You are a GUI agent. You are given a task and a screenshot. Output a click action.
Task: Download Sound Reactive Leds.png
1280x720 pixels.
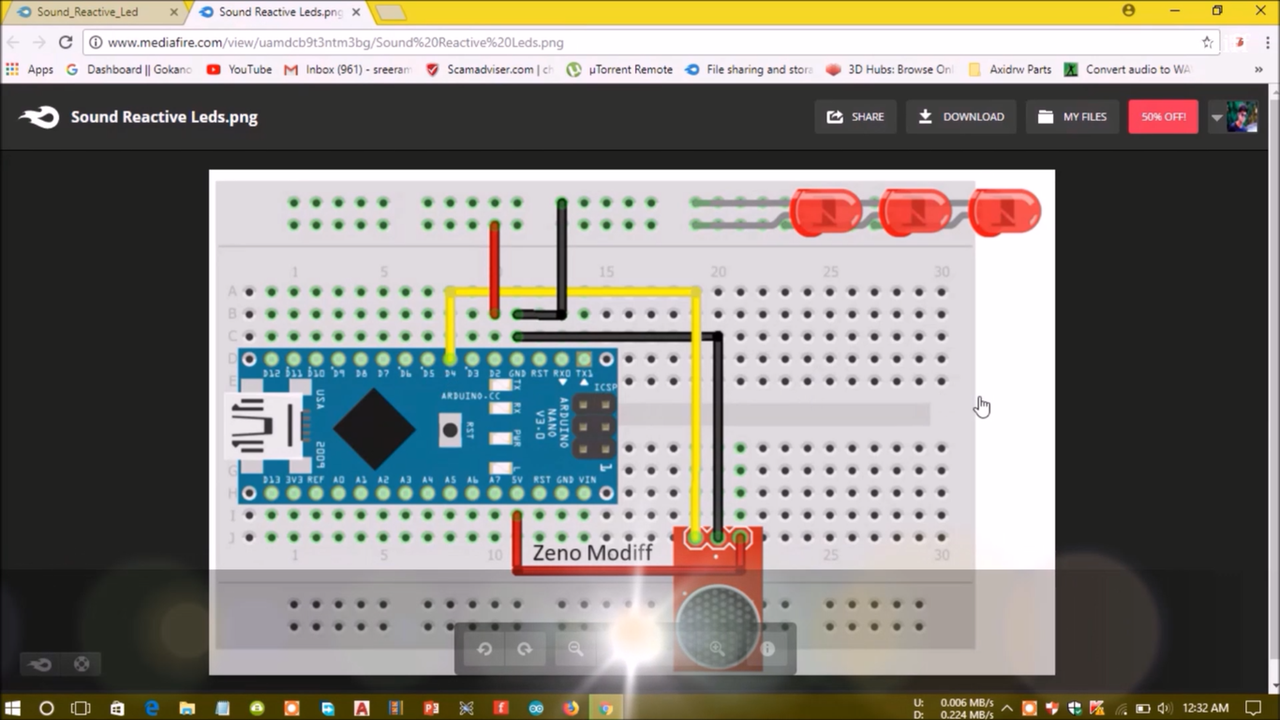coord(960,116)
